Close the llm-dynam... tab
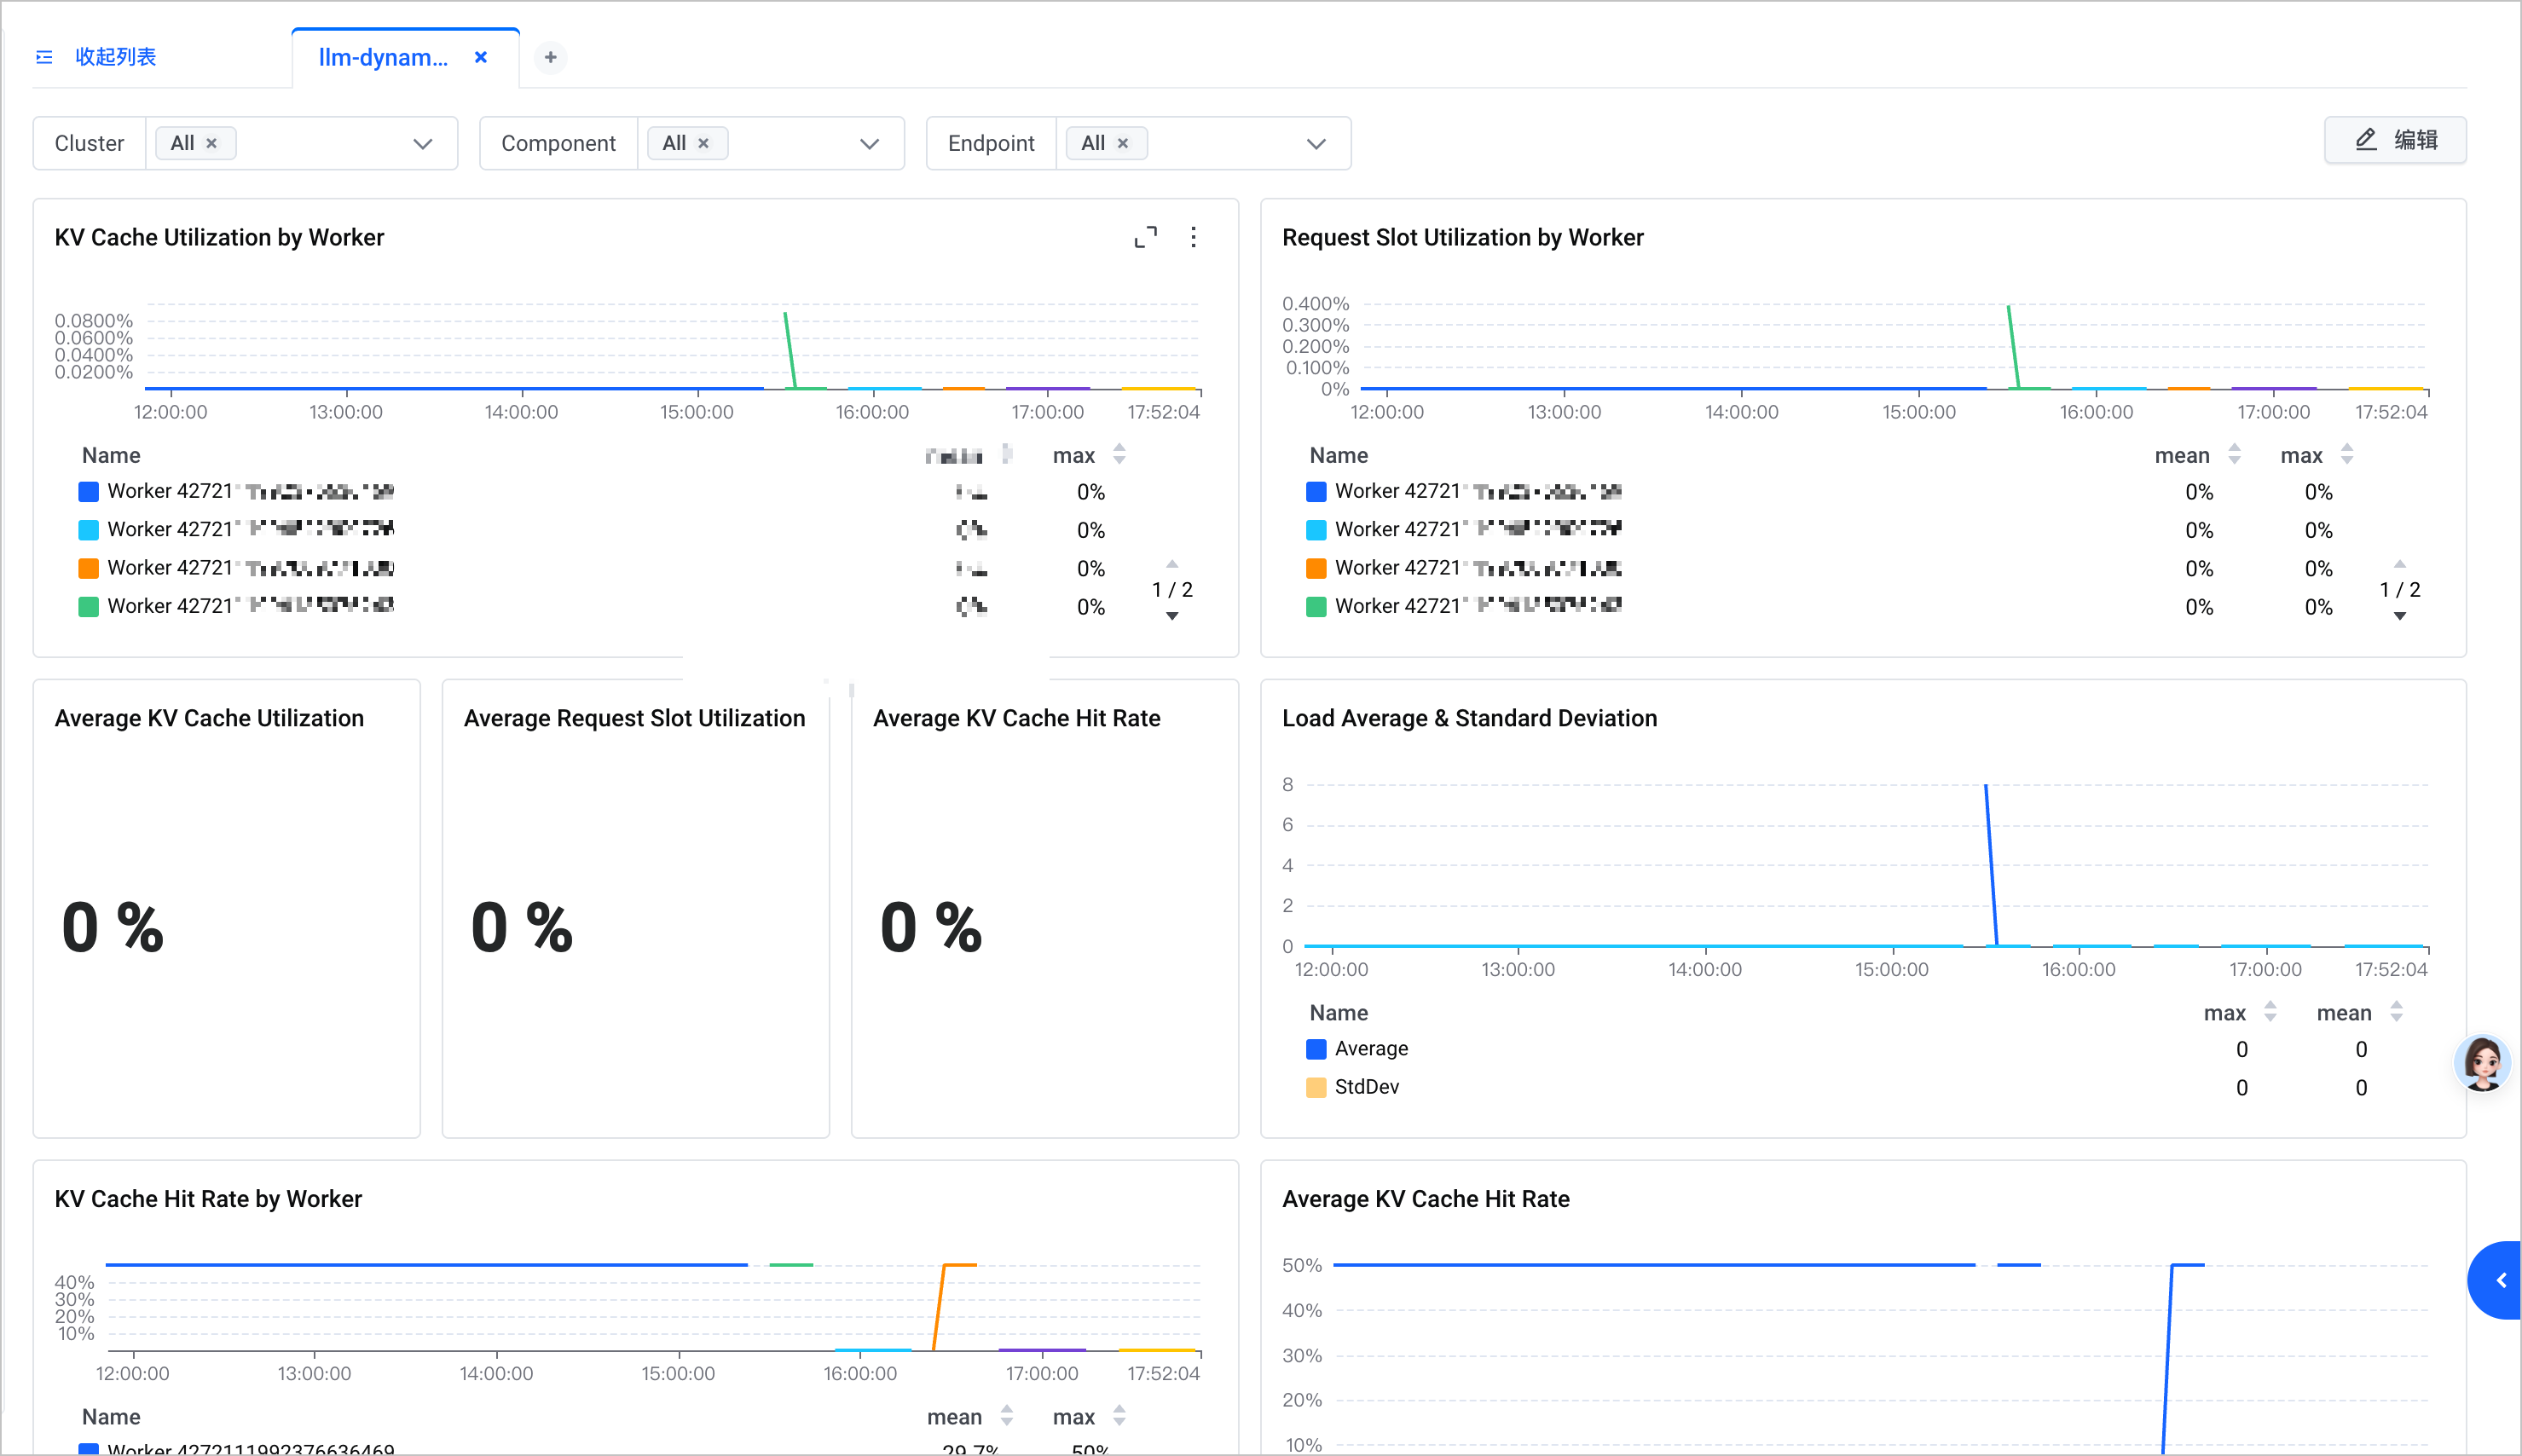This screenshot has height=1456, width=2522. coord(481,57)
